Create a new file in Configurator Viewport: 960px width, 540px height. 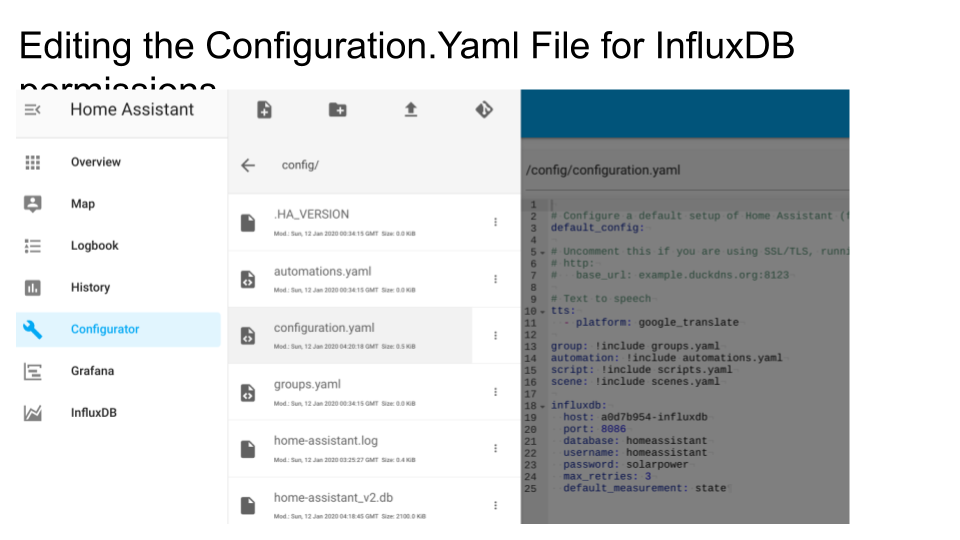click(264, 110)
